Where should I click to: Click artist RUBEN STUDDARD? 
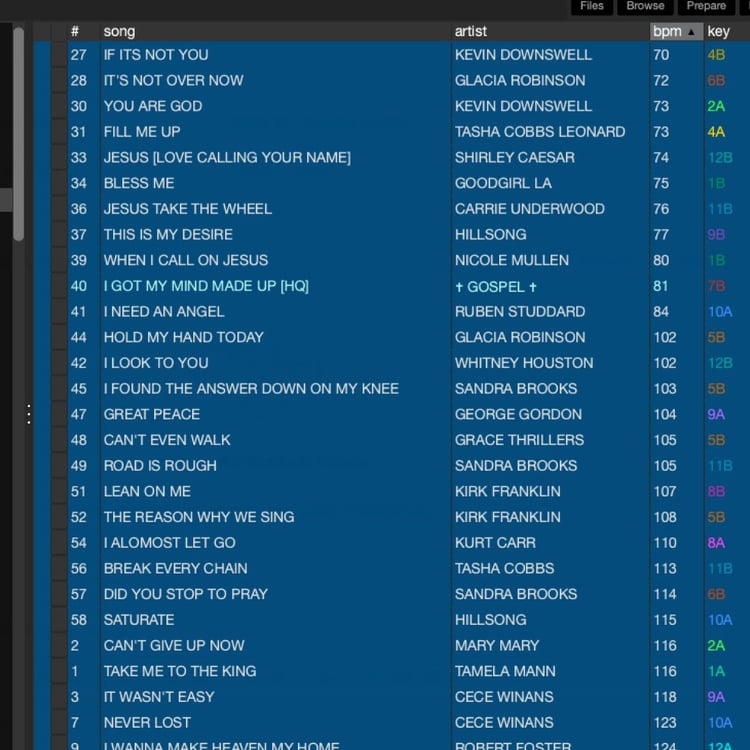(x=520, y=312)
